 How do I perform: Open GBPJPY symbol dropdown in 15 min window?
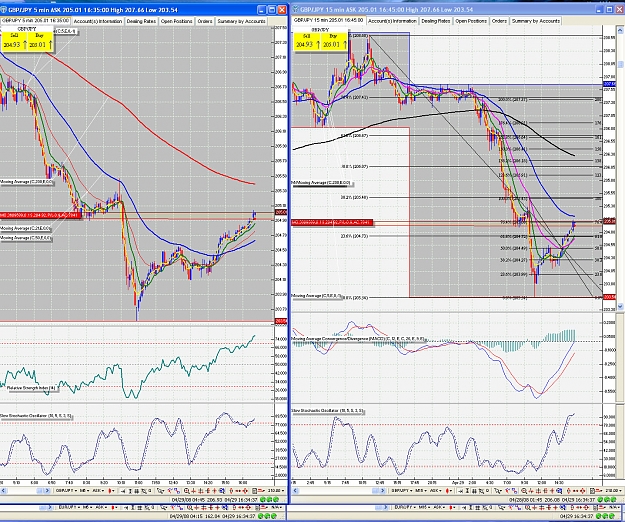point(402,491)
